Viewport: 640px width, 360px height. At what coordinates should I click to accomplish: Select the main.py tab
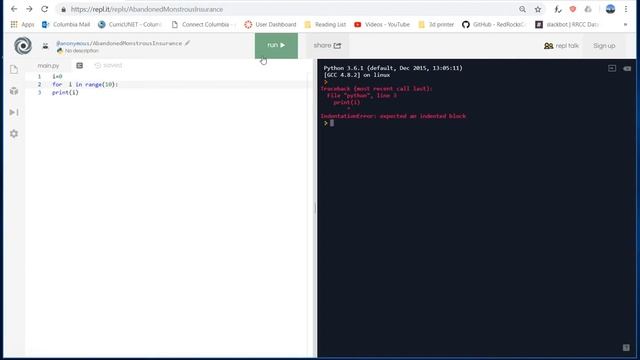point(48,65)
